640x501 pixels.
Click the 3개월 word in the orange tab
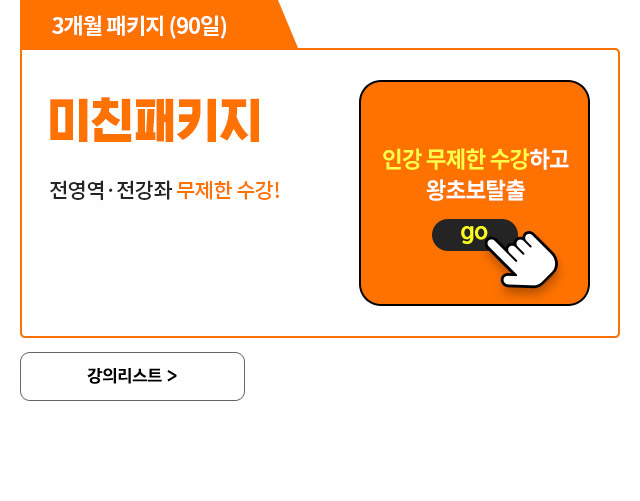tap(77, 26)
